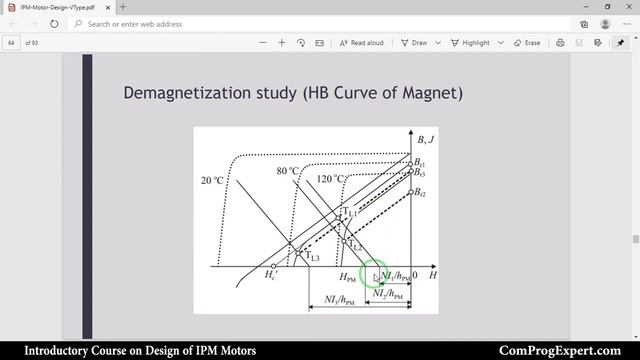The width and height of the screenshot is (640, 360).
Task: Start Read aloud
Action: [x=362, y=43]
